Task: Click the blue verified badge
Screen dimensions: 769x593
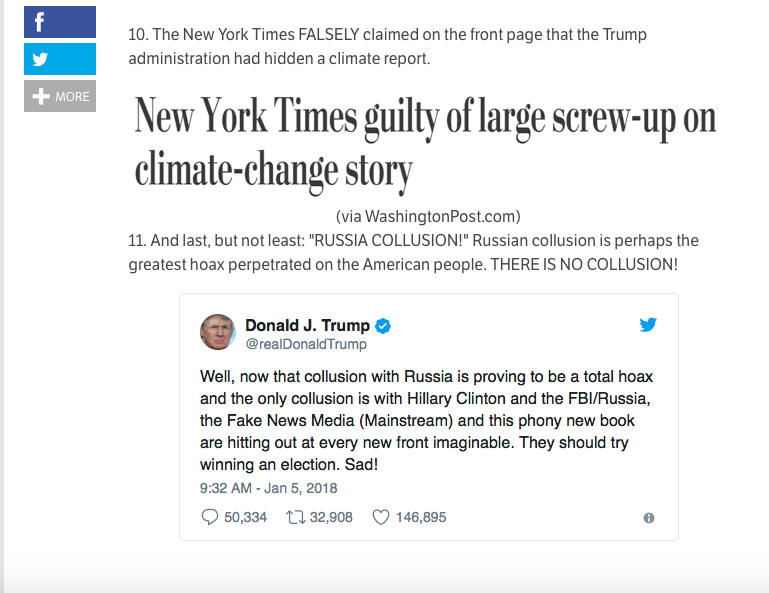Action: coord(383,326)
